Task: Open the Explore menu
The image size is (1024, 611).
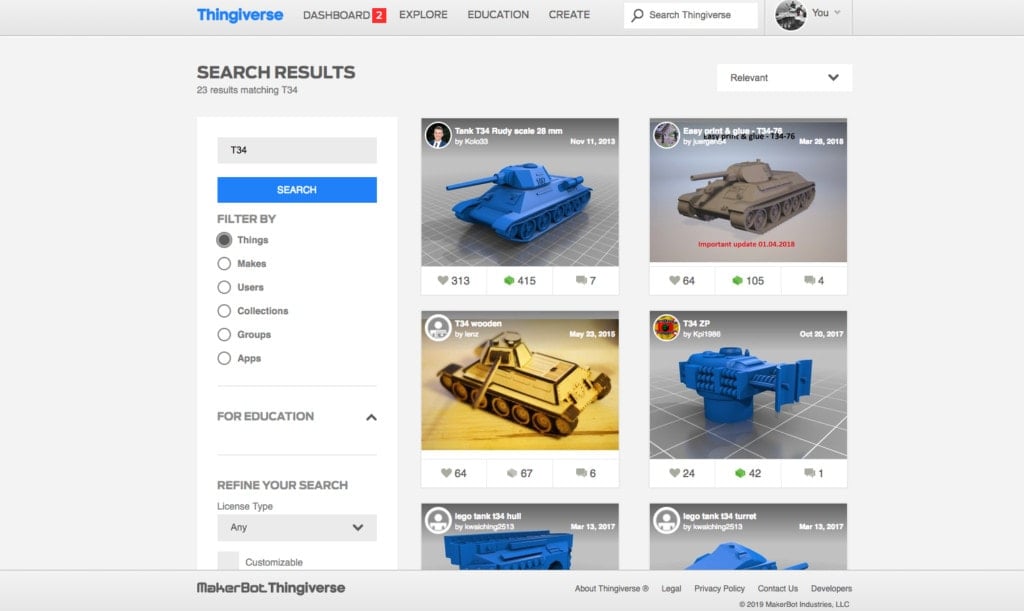Action: coord(423,14)
